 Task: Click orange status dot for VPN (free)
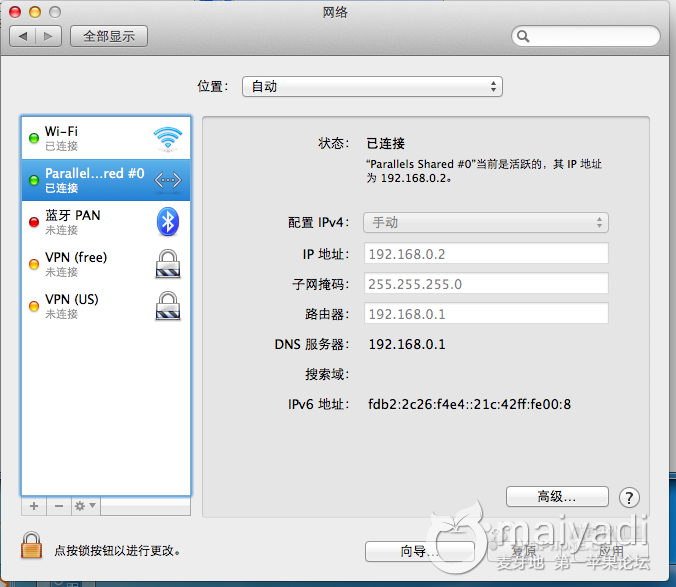pos(34,264)
